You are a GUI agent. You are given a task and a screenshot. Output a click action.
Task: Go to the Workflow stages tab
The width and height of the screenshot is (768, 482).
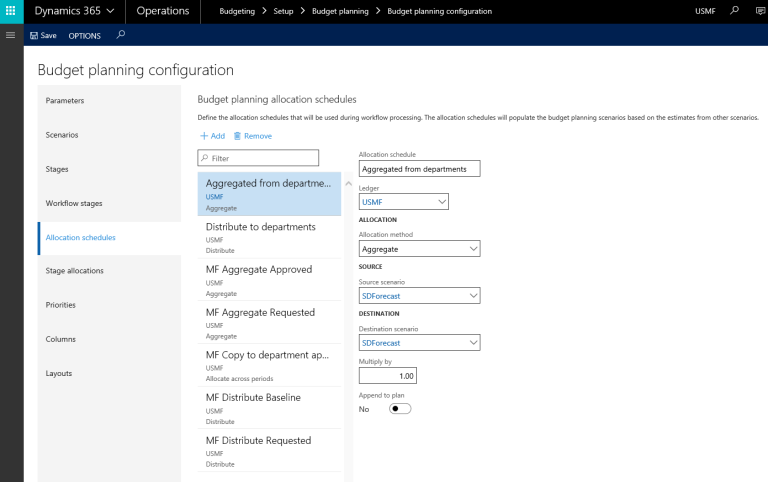(x=74, y=203)
